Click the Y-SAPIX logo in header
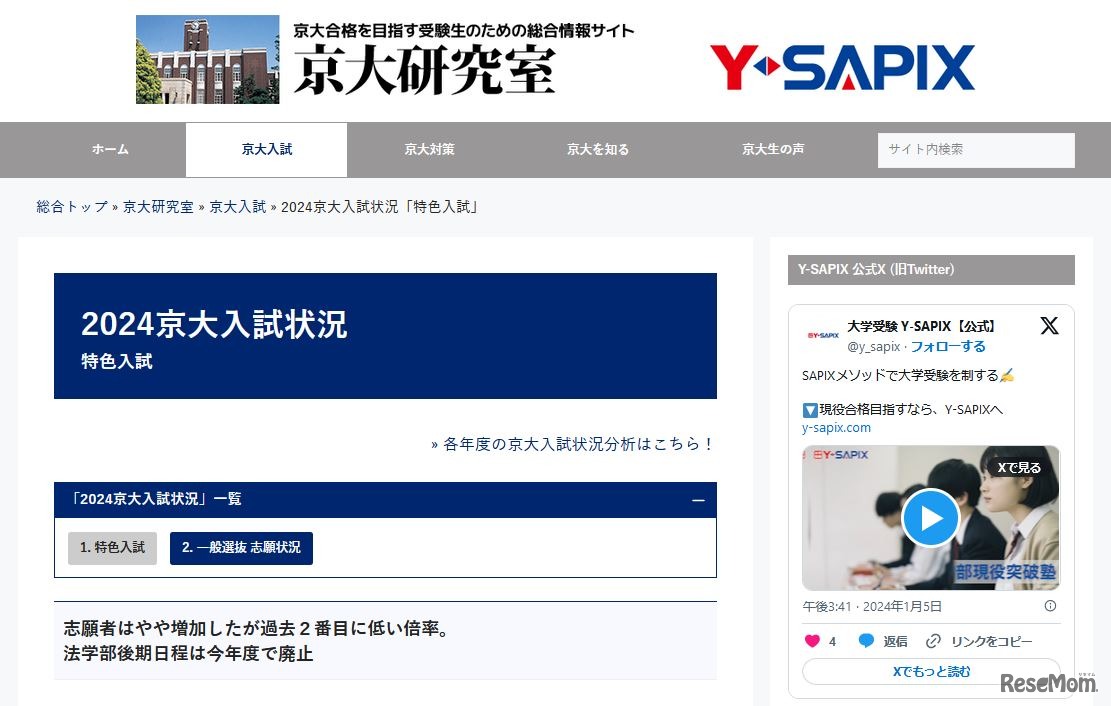The height and width of the screenshot is (706, 1111). coord(842,67)
